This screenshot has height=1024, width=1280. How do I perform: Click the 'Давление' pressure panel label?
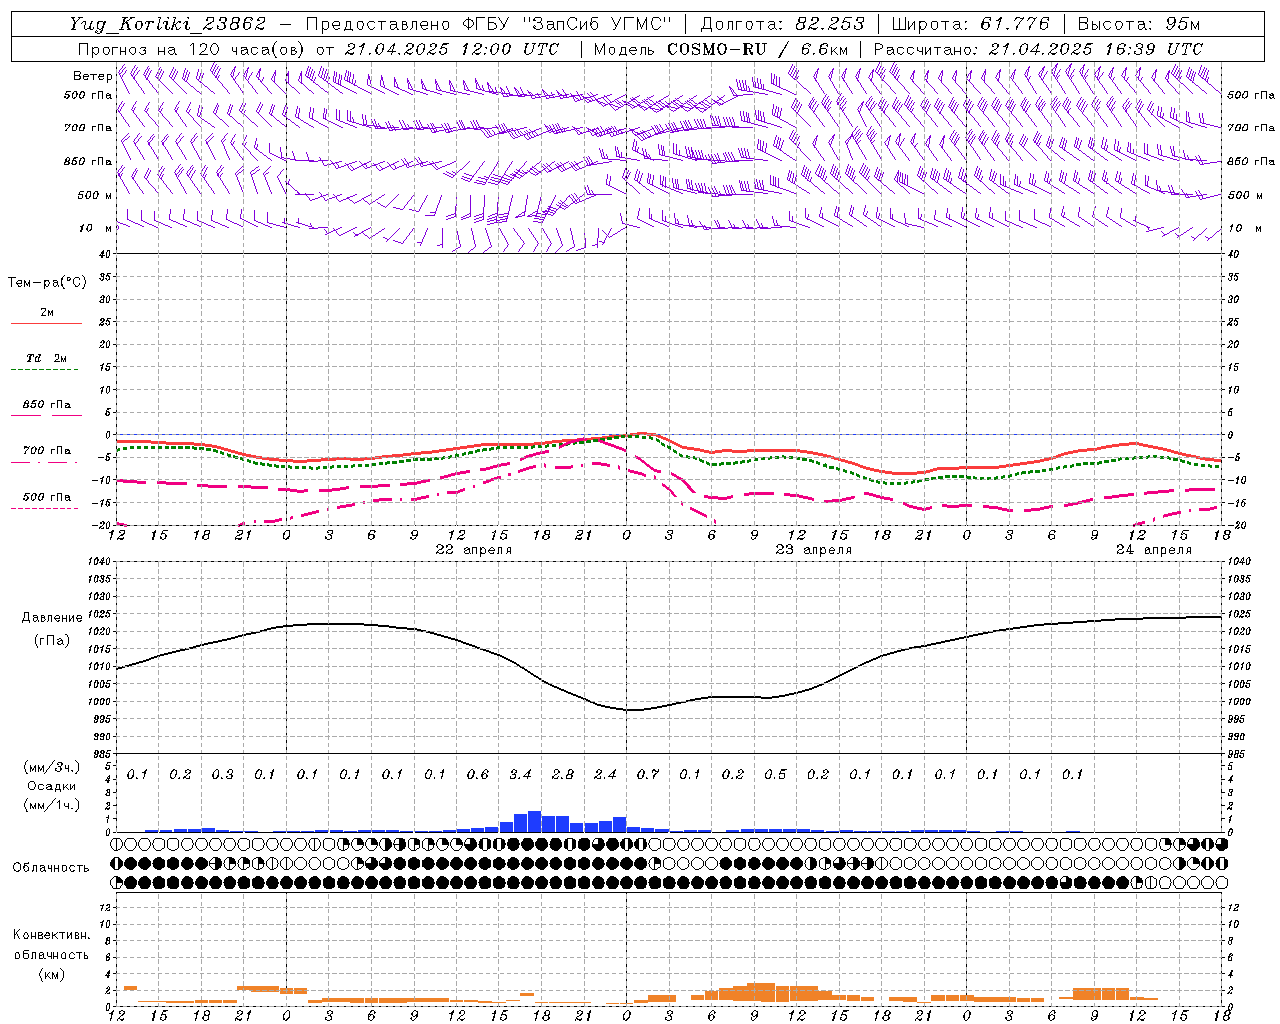(x=52, y=618)
